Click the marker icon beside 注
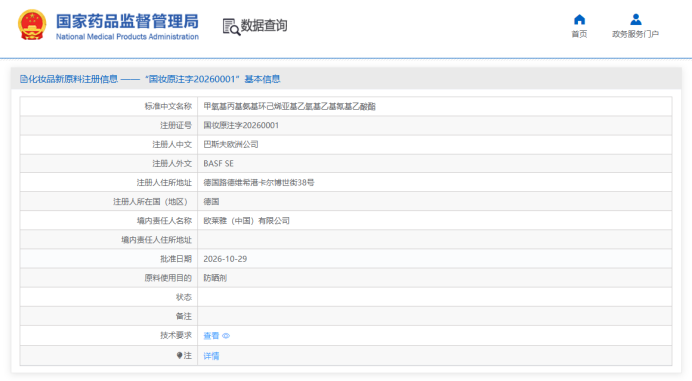Image resolution: width=692 pixels, height=381 pixels. 179,355
